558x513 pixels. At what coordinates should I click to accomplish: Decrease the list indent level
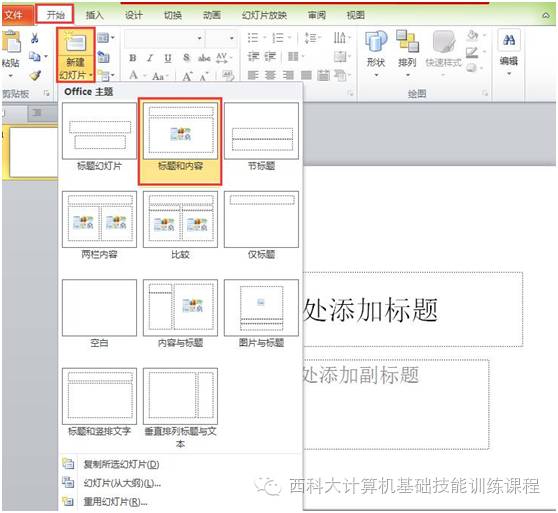[x=253, y=57]
